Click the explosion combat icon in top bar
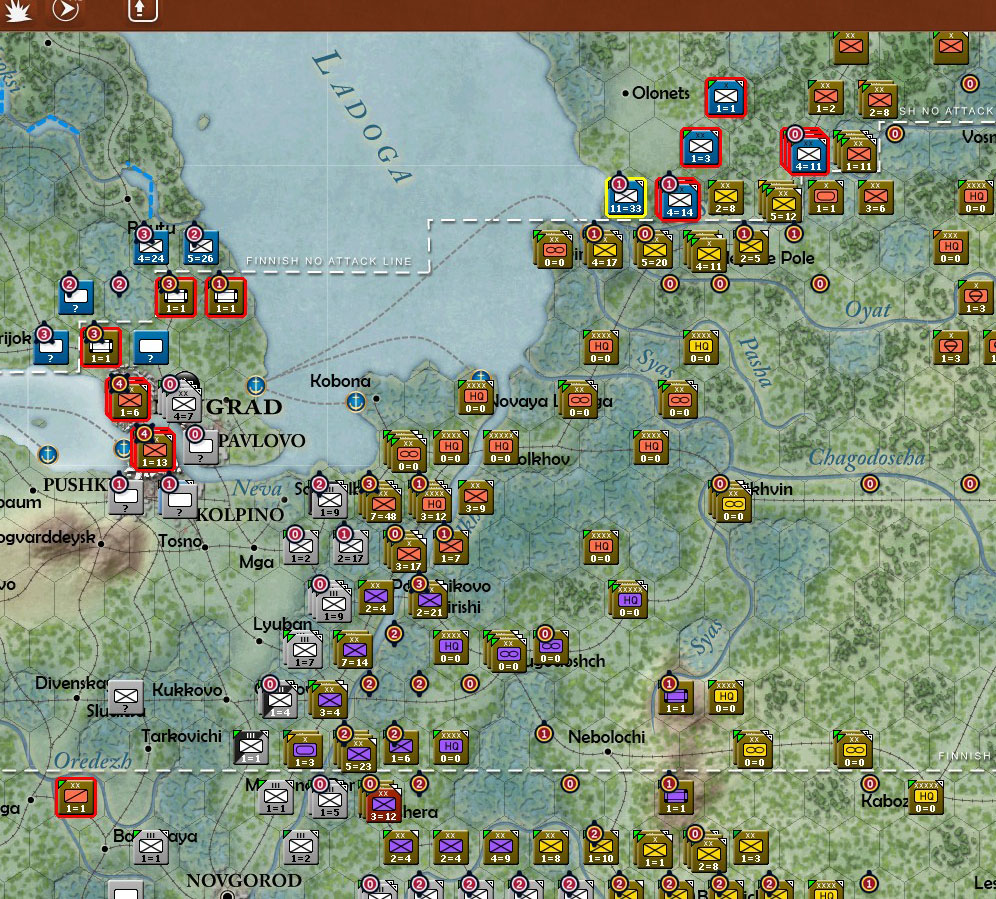 [x=17, y=10]
